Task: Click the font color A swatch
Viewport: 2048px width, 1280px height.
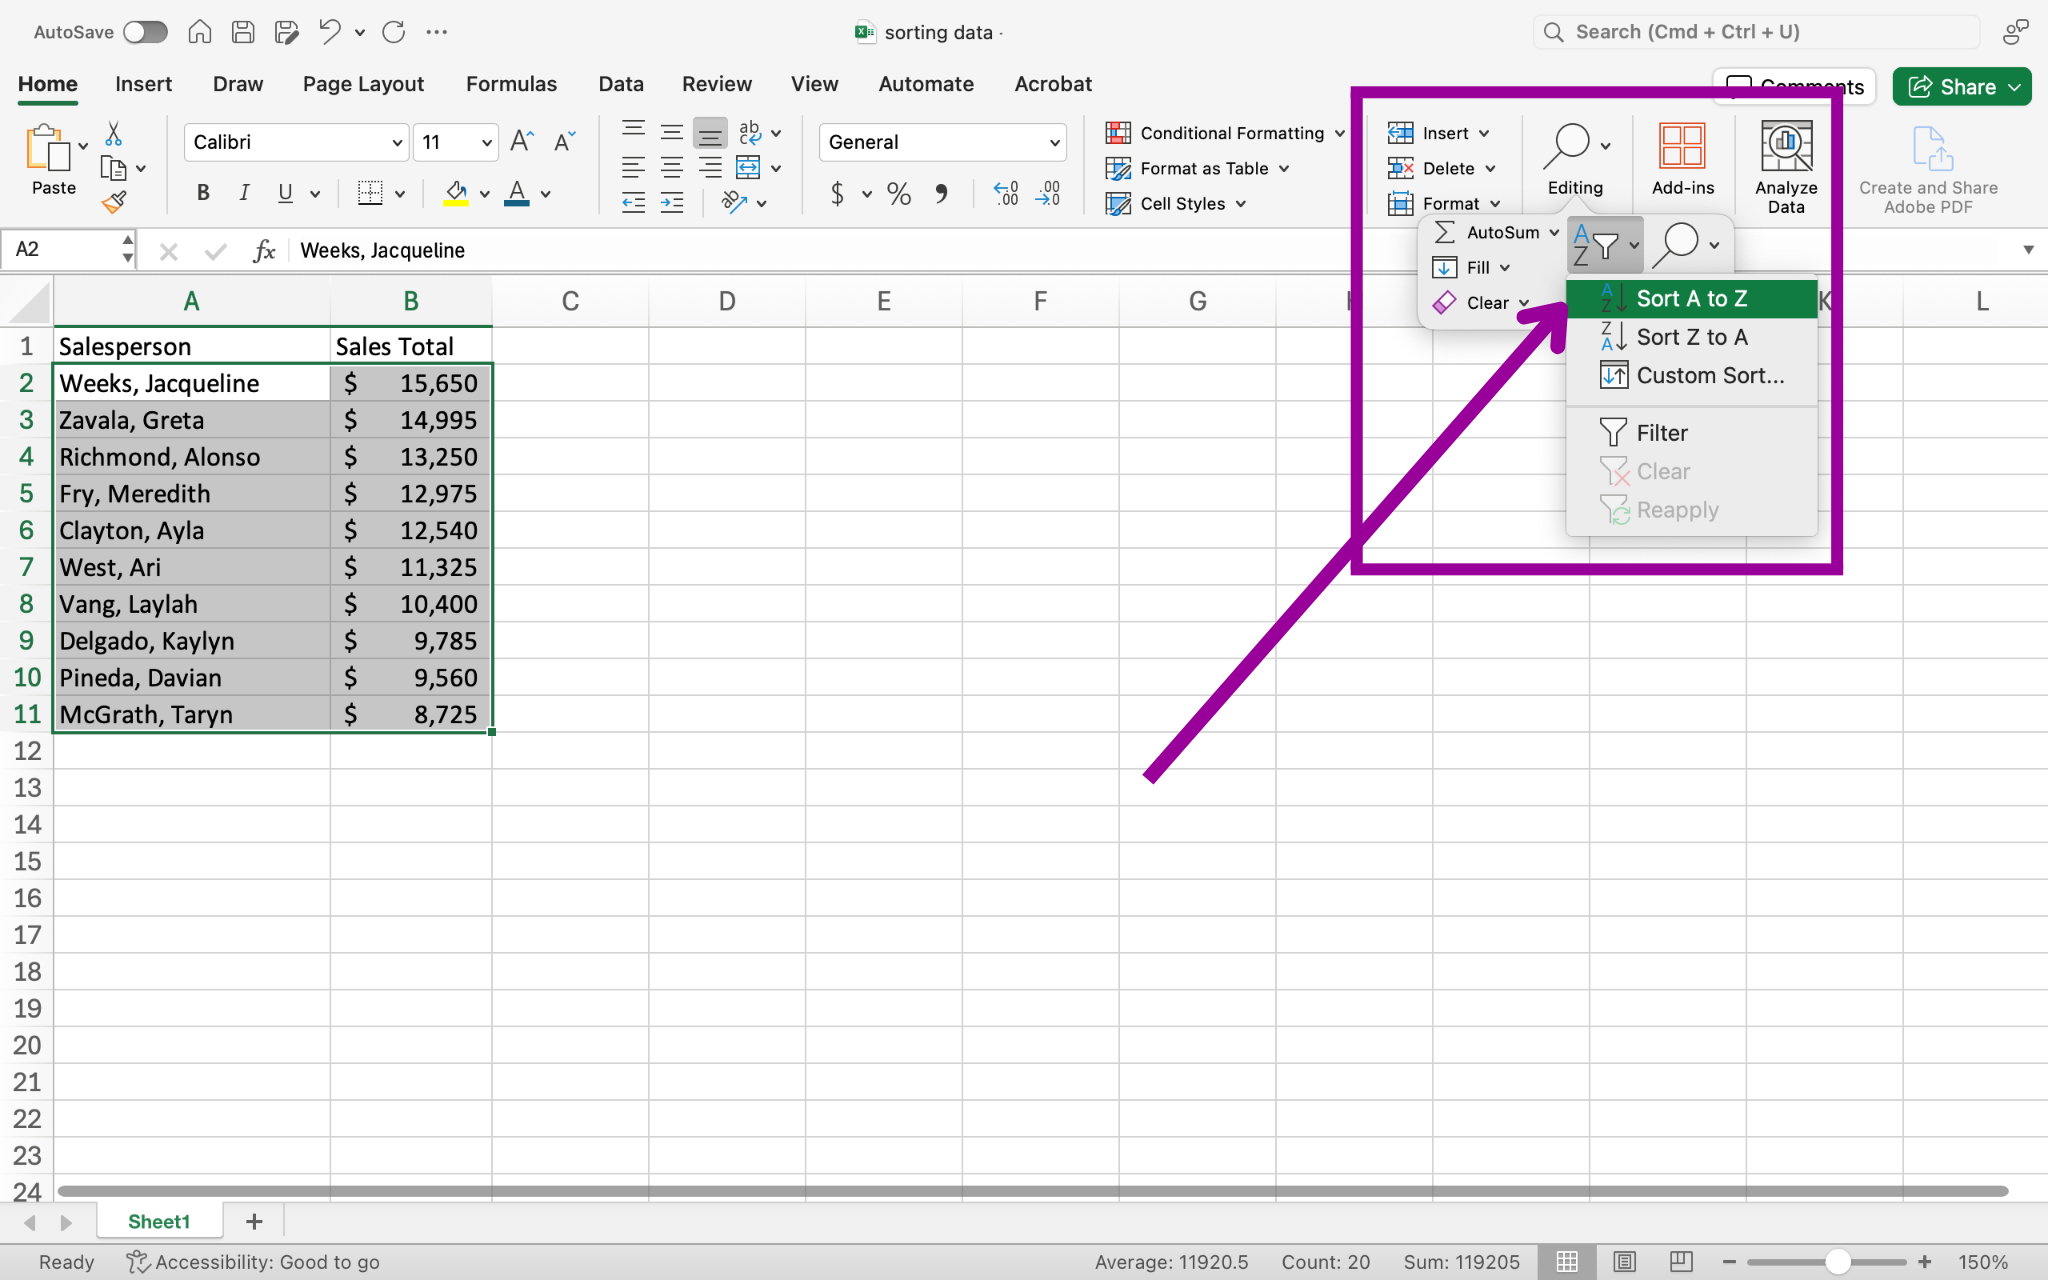Action: (517, 194)
